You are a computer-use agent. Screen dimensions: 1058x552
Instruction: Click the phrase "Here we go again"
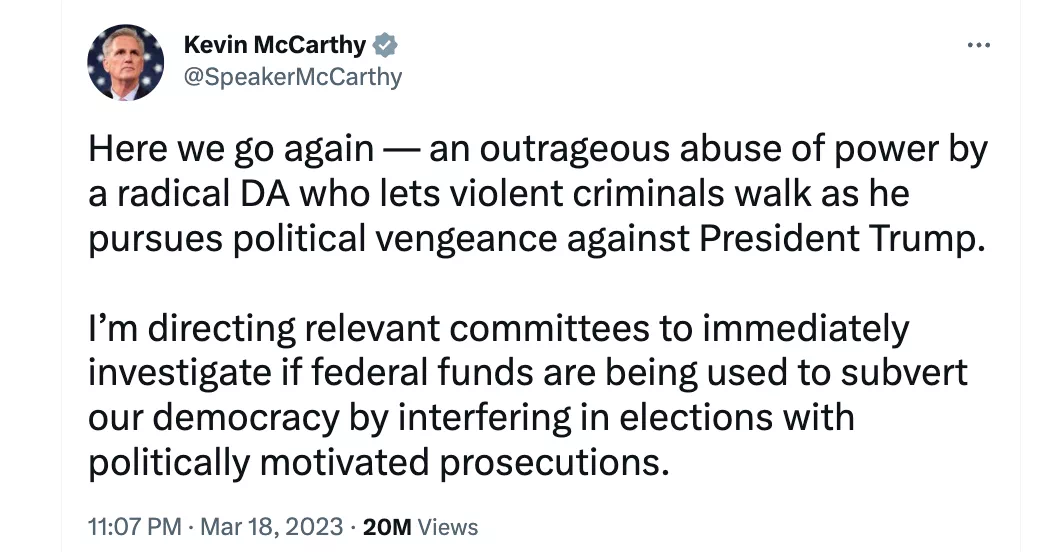(x=229, y=150)
